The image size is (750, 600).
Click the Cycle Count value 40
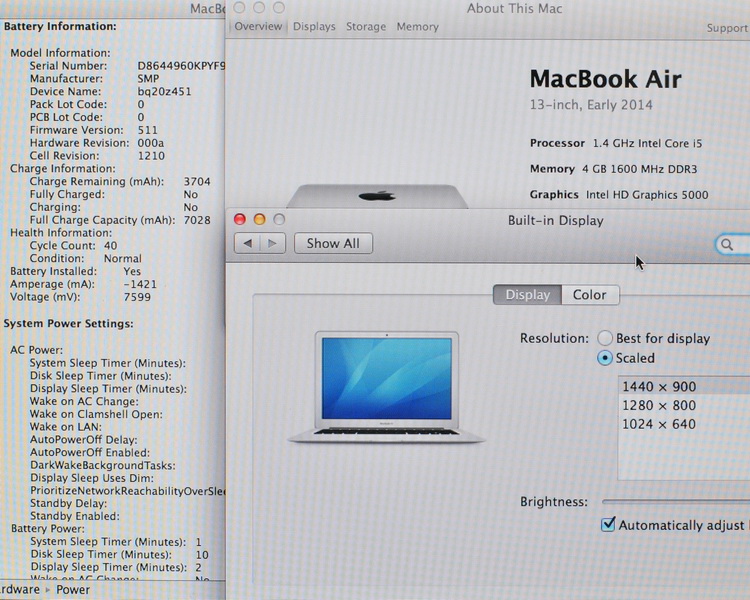click(110, 246)
